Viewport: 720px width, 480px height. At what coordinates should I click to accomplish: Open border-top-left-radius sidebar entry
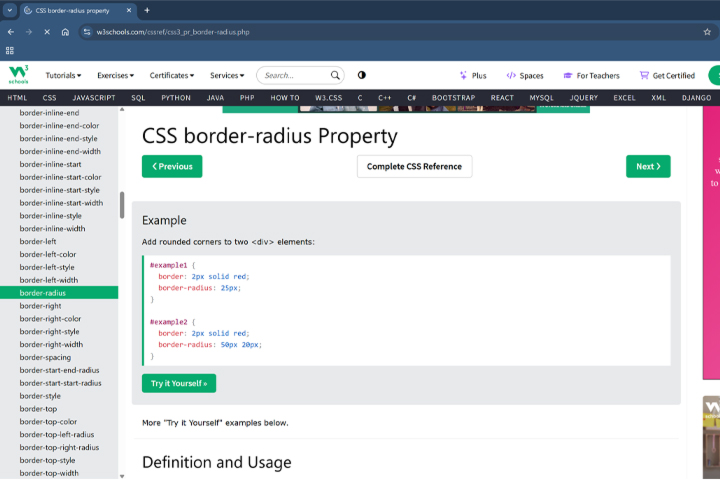(x=56, y=434)
